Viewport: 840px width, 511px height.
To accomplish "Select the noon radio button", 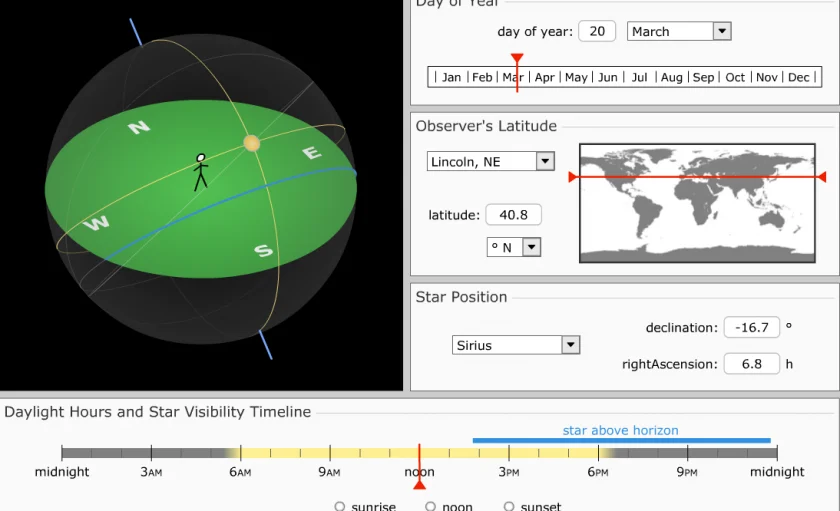I will pyautogui.click(x=430, y=506).
